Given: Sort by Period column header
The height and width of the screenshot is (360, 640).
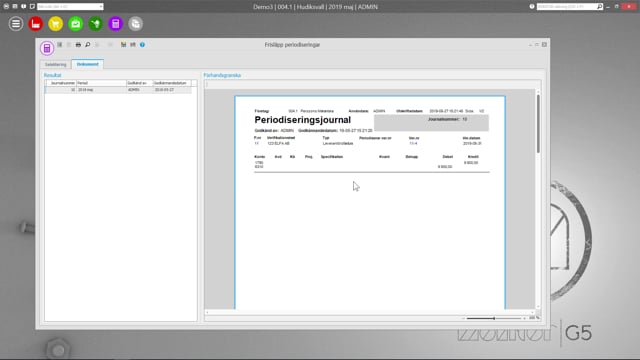Looking at the screenshot, I should pyautogui.click(x=101, y=83).
